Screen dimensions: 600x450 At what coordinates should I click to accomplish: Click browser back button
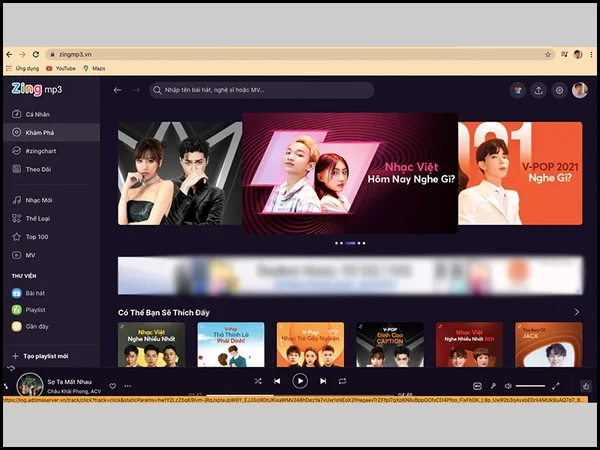coord(9,54)
